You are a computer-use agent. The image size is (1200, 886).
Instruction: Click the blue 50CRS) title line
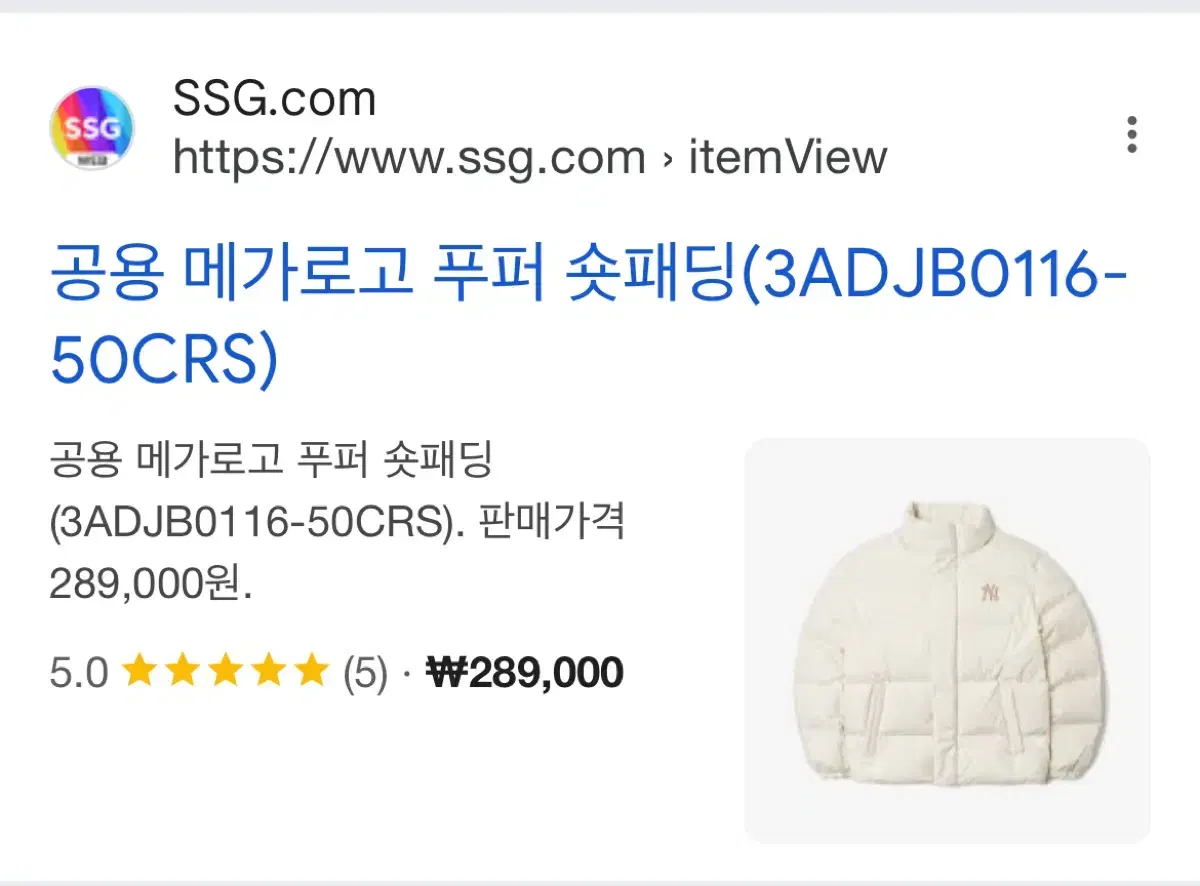pos(163,363)
